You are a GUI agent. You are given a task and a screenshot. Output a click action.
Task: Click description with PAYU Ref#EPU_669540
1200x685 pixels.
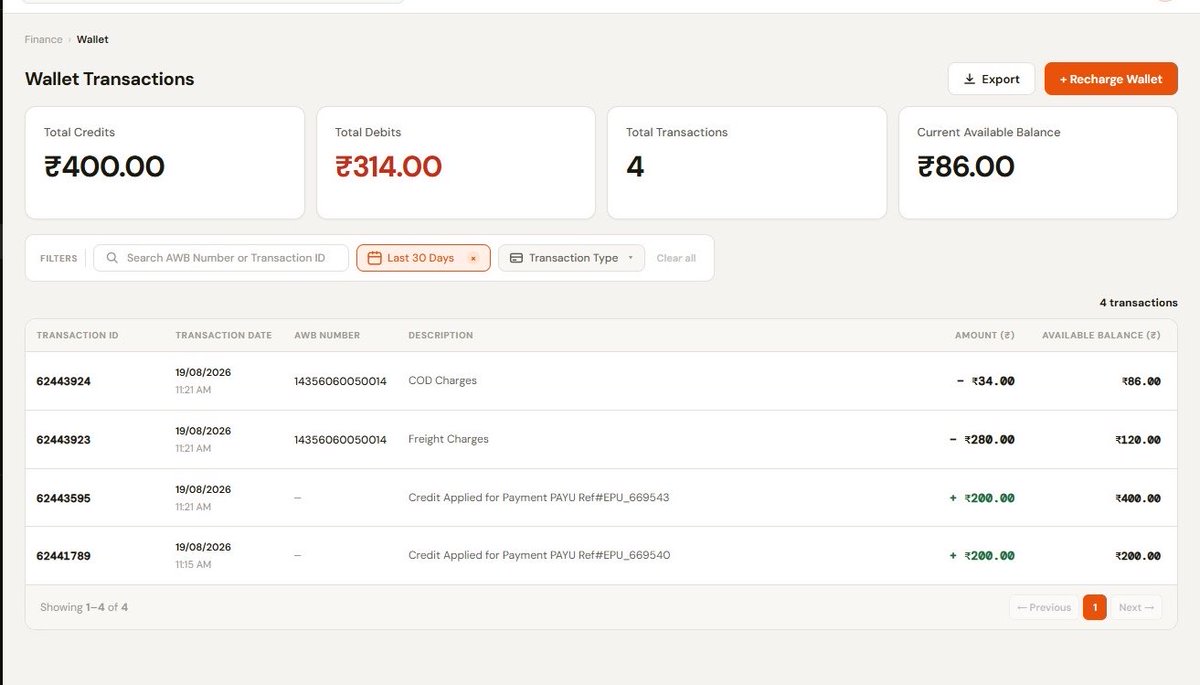pos(539,555)
